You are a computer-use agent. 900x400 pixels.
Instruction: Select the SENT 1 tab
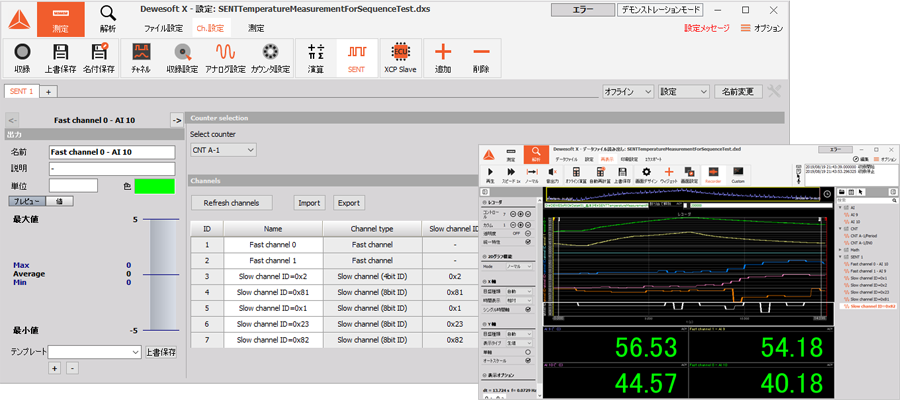pos(21,91)
